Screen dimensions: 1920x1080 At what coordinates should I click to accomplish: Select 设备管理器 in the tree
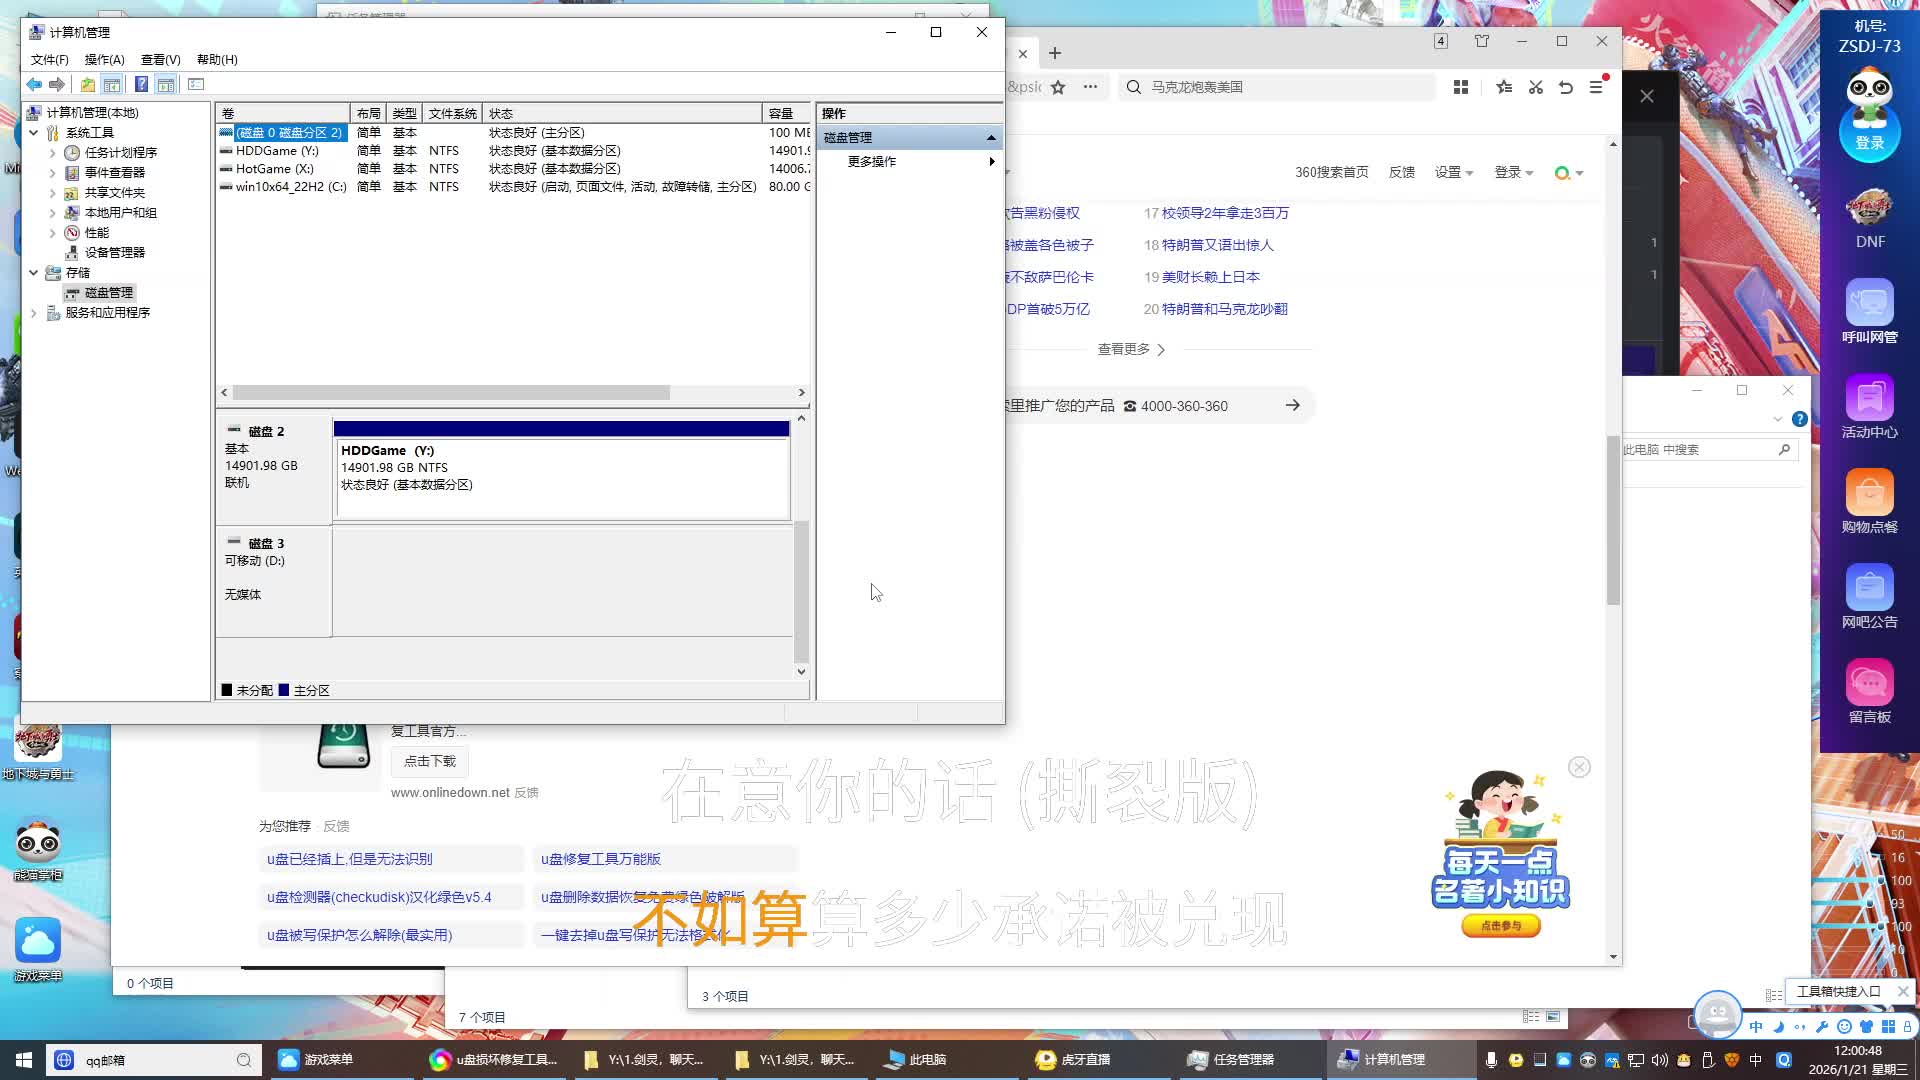pos(114,253)
